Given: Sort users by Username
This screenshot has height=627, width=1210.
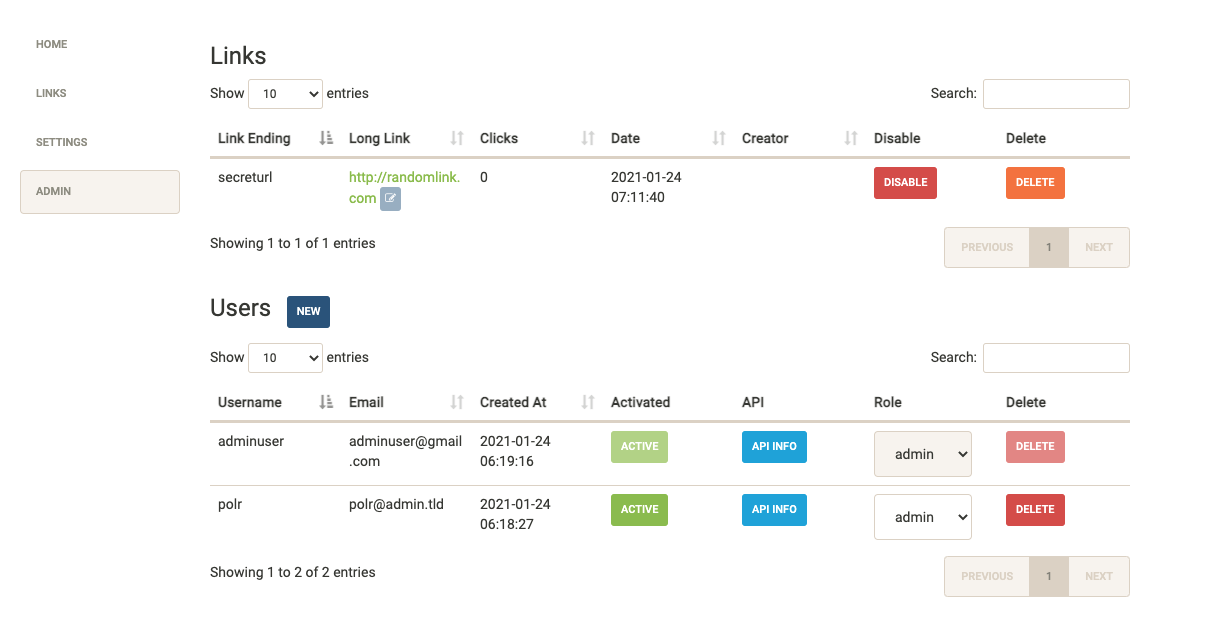Looking at the screenshot, I should pyautogui.click(x=324, y=401).
